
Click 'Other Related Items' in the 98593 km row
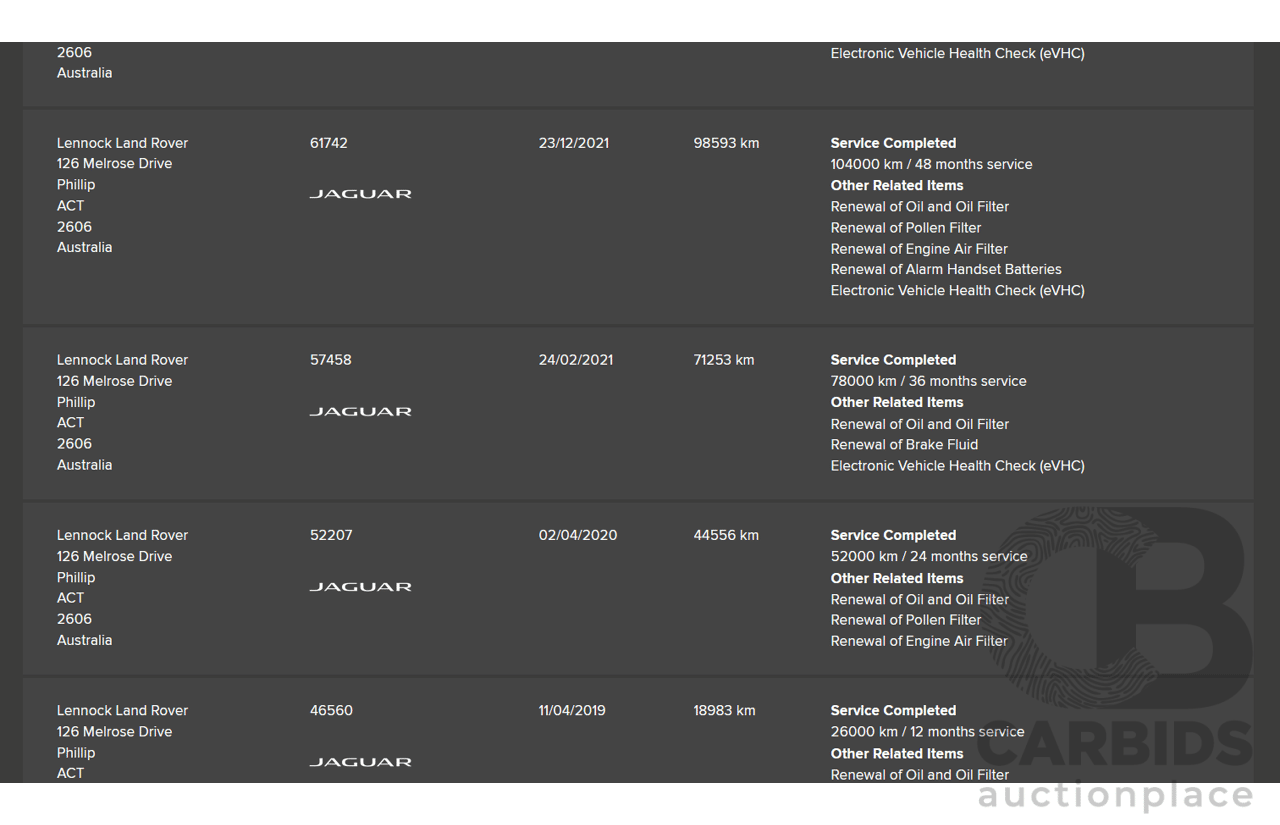point(897,185)
